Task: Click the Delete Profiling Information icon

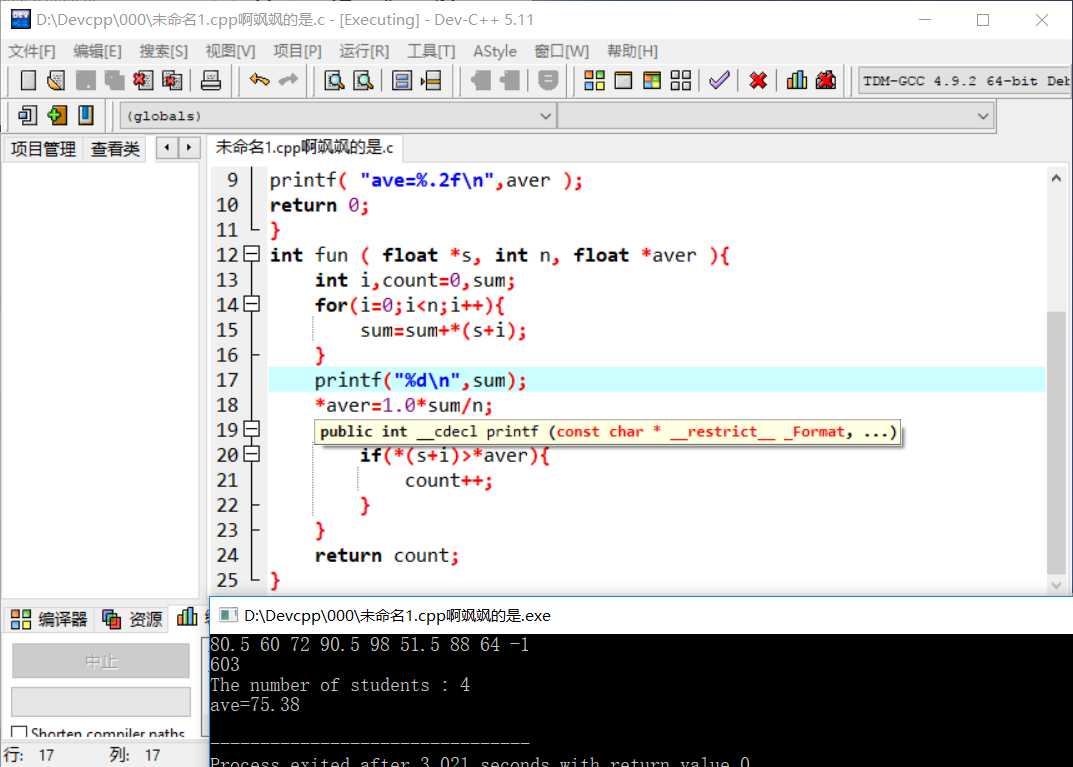Action: click(x=825, y=80)
